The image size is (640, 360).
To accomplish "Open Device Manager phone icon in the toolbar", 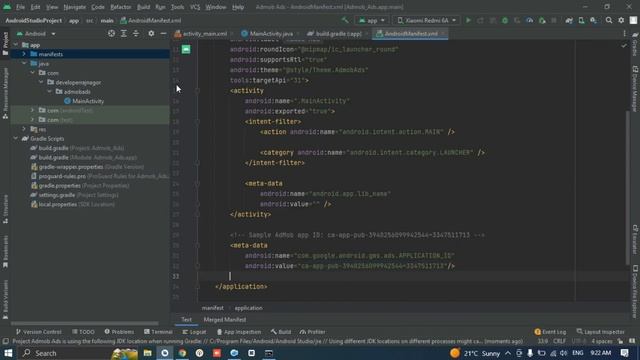I will [x=581, y=20].
